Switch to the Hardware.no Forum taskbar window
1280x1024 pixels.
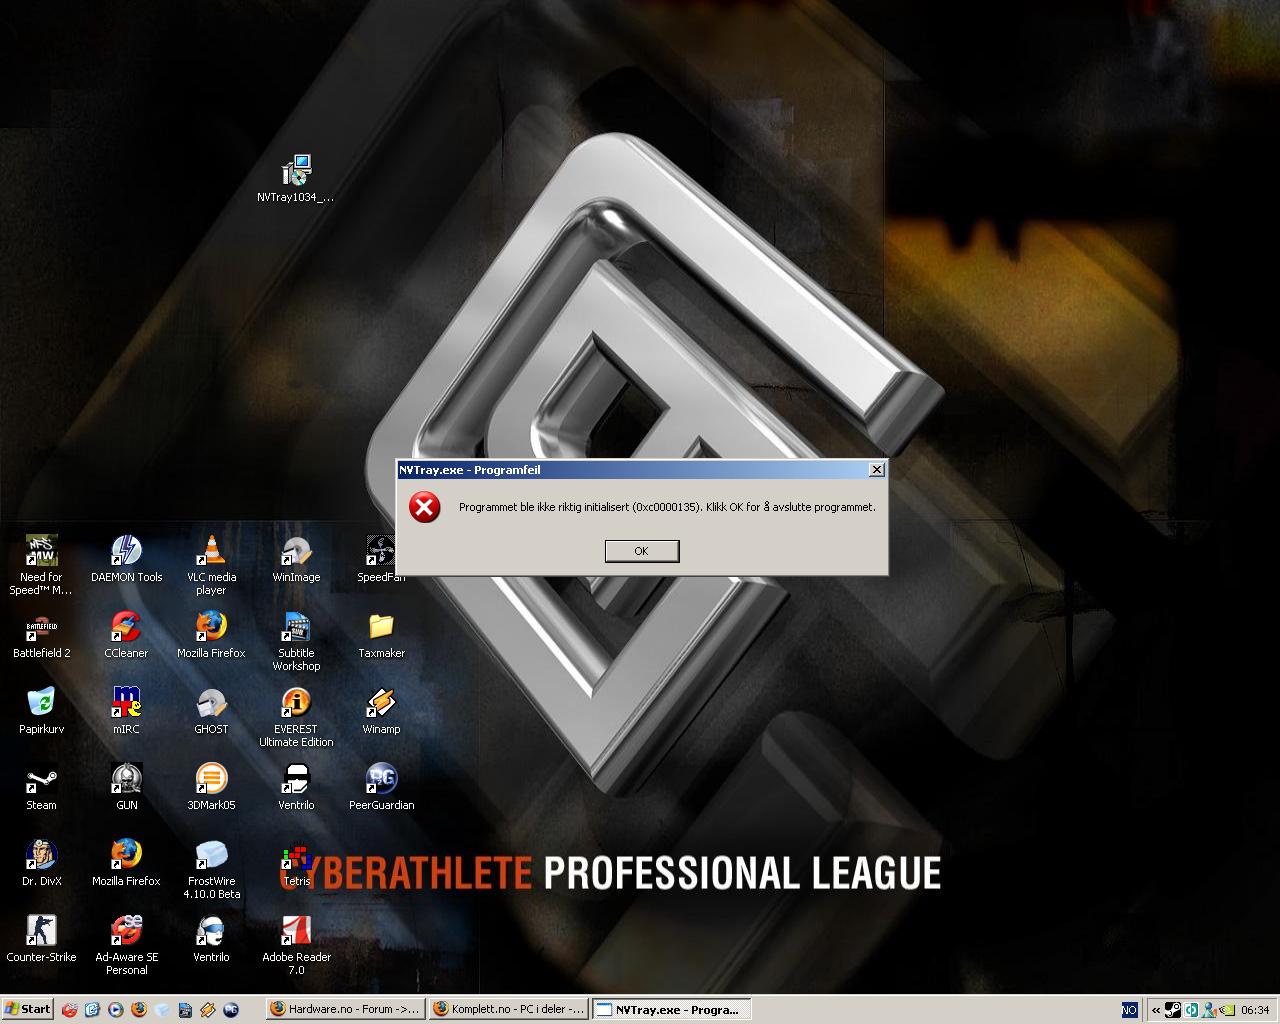(346, 1009)
